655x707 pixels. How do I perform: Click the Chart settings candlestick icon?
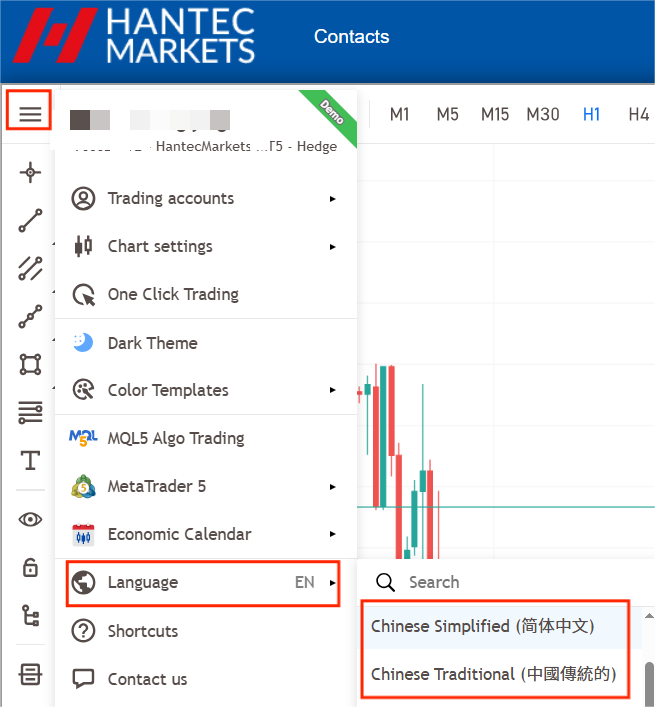click(x=83, y=246)
